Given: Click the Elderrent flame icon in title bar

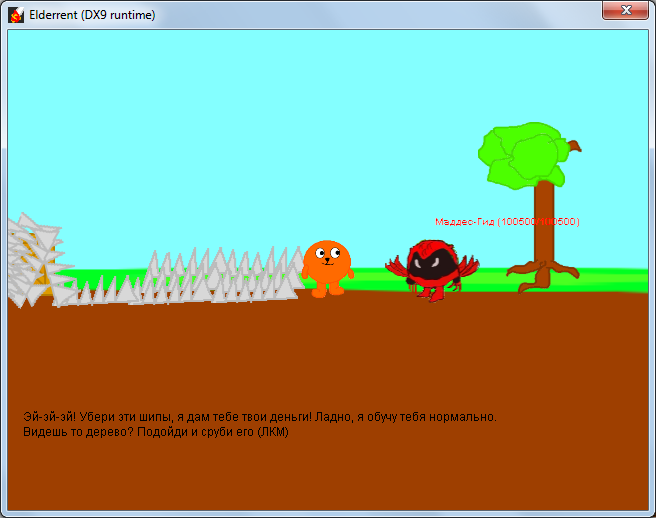Looking at the screenshot, I should point(16,14).
